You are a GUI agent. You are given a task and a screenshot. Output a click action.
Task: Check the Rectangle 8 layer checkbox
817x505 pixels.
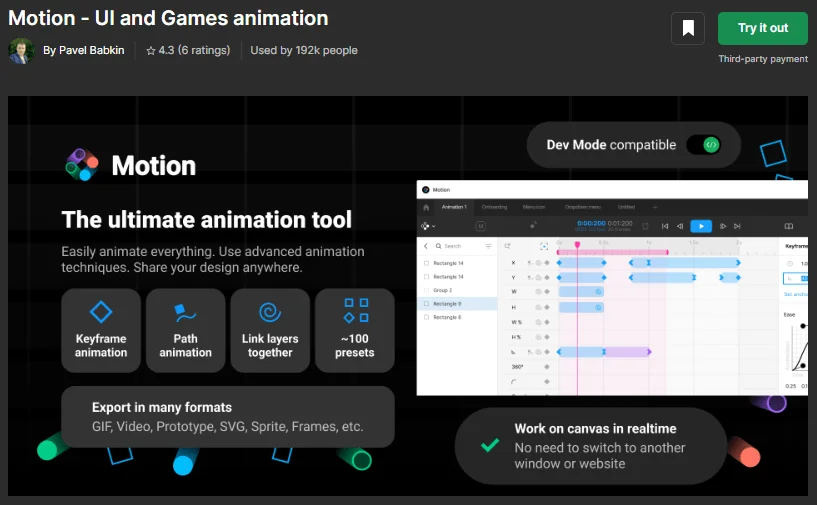tap(427, 317)
